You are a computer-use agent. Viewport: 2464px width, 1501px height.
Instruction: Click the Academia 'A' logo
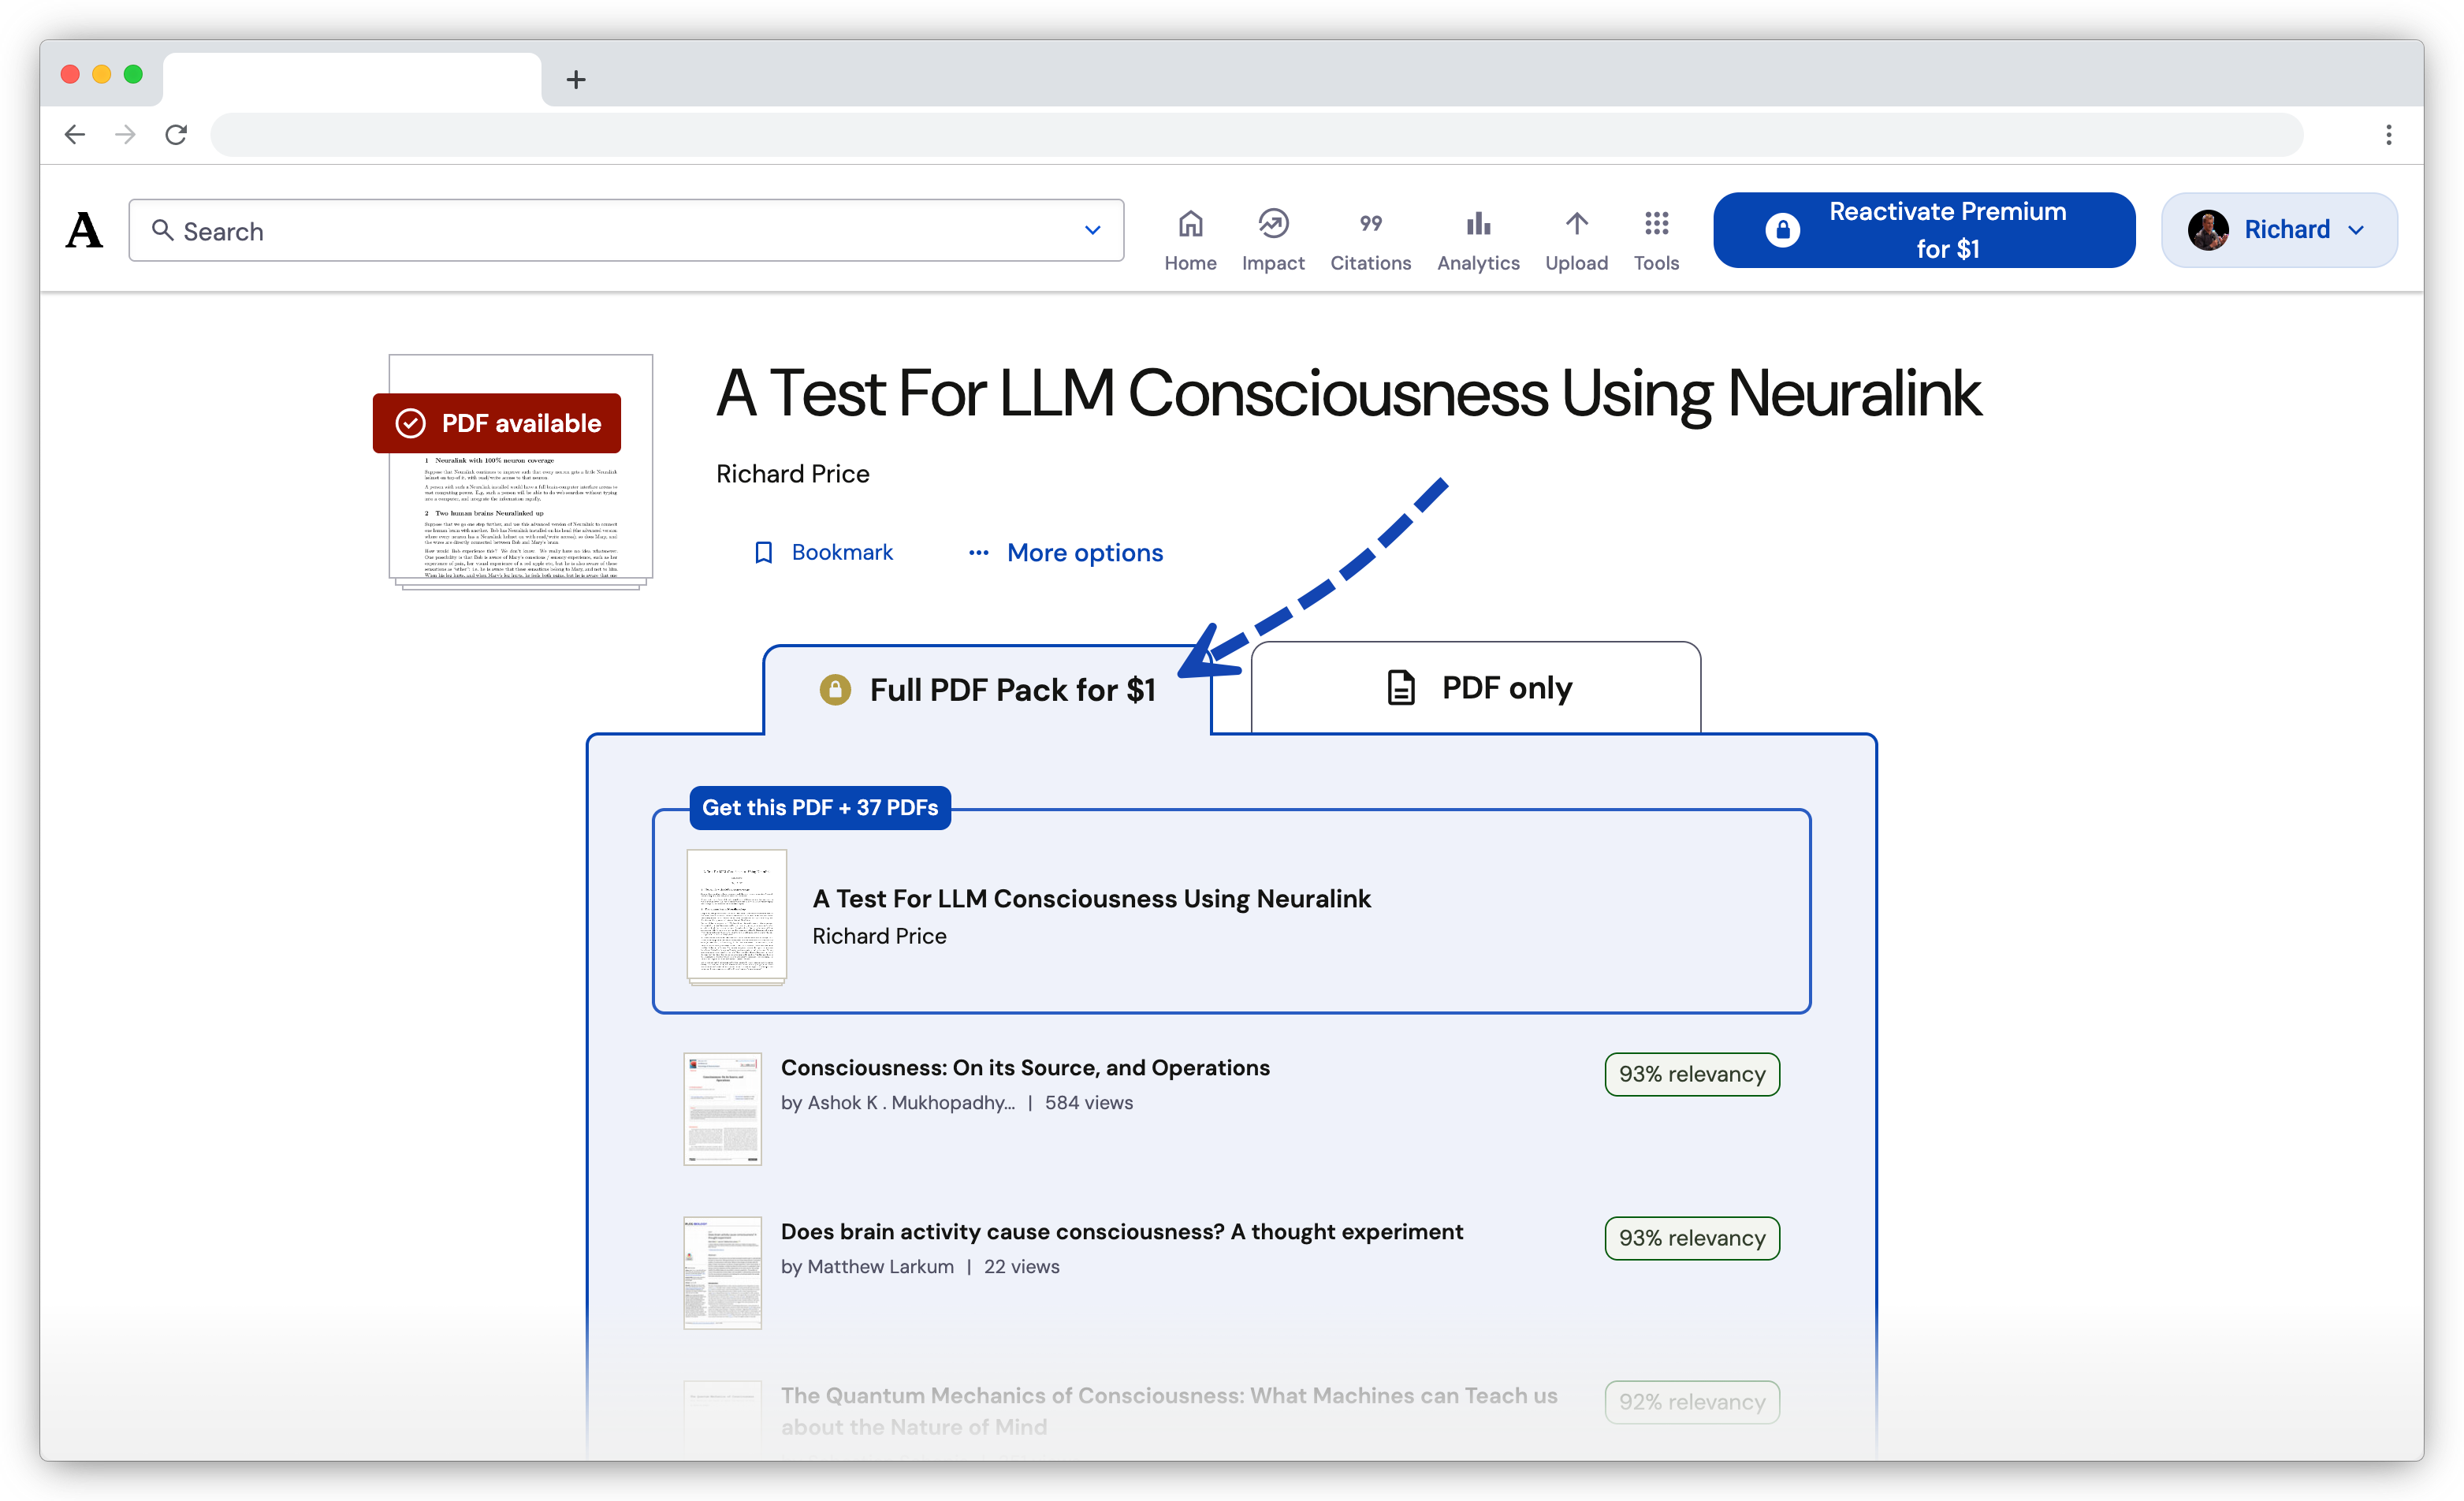point(84,230)
